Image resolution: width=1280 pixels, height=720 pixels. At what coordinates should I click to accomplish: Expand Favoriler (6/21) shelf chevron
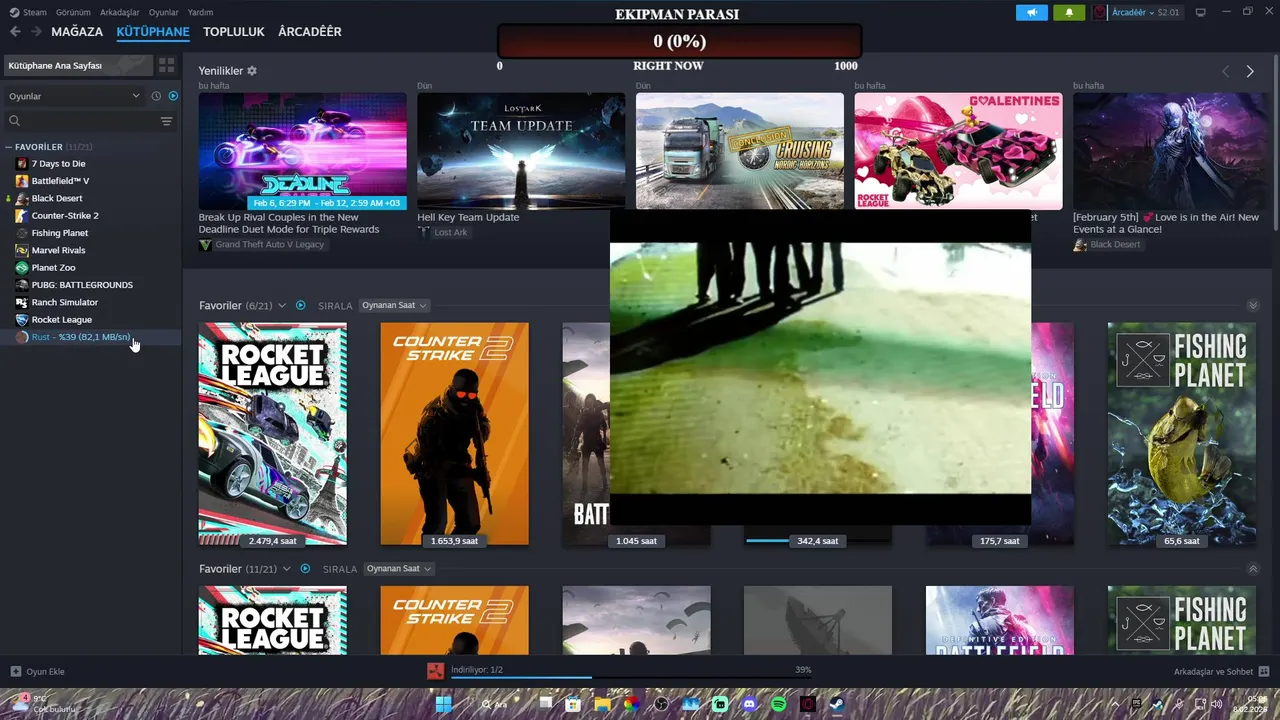pyautogui.click(x=282, y=305)
